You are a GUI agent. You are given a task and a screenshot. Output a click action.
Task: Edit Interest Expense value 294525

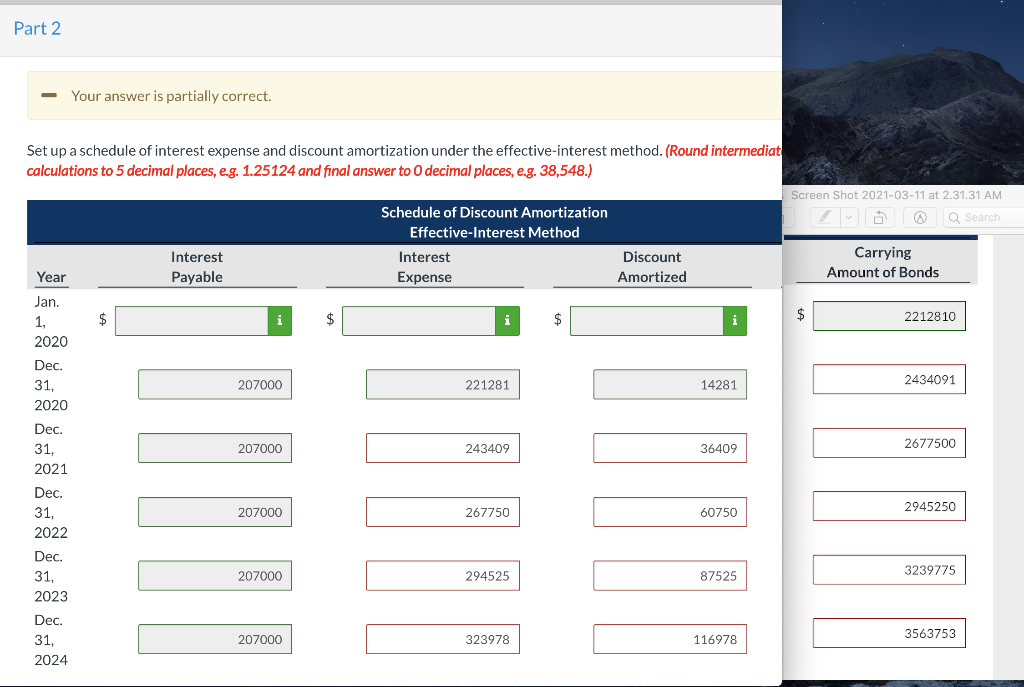[x=443, y=575]
